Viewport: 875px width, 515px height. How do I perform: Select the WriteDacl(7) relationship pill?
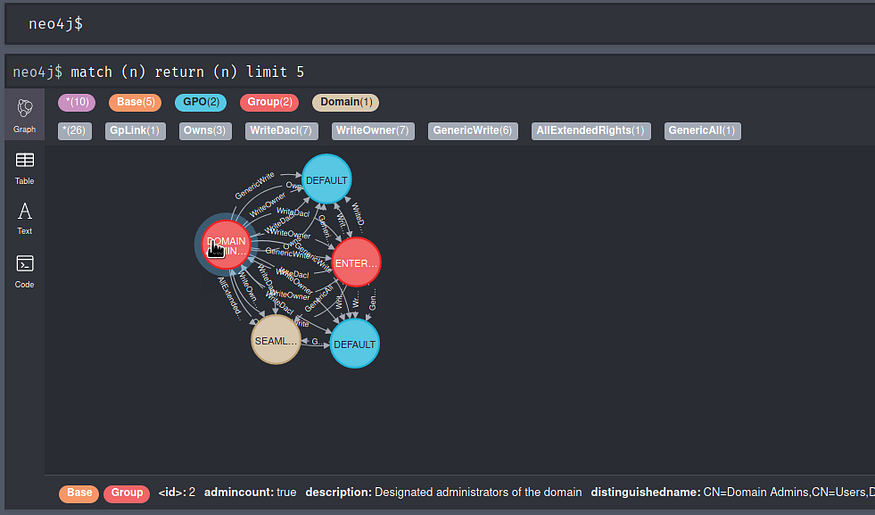point(281,131)
